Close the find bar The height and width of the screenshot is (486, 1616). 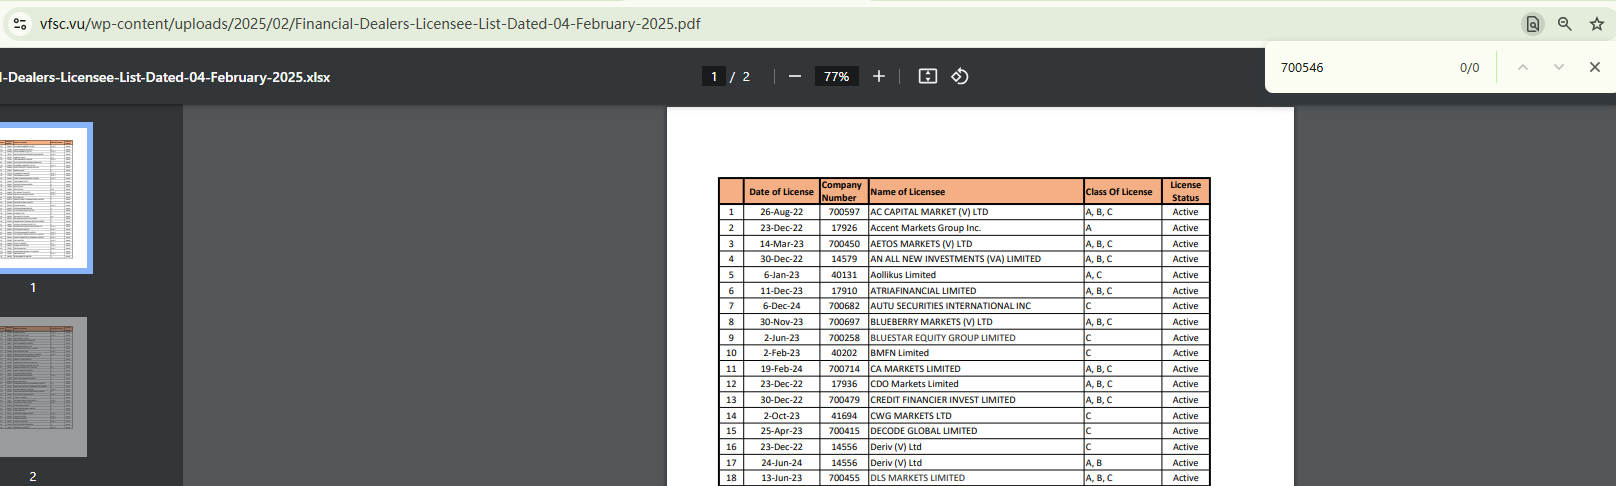1595,67
